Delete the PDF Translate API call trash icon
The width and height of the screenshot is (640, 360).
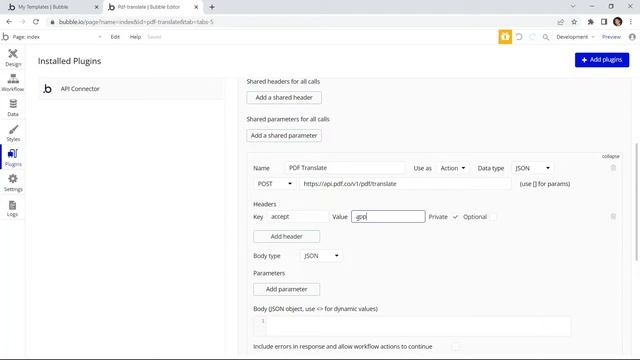[613, 168]
